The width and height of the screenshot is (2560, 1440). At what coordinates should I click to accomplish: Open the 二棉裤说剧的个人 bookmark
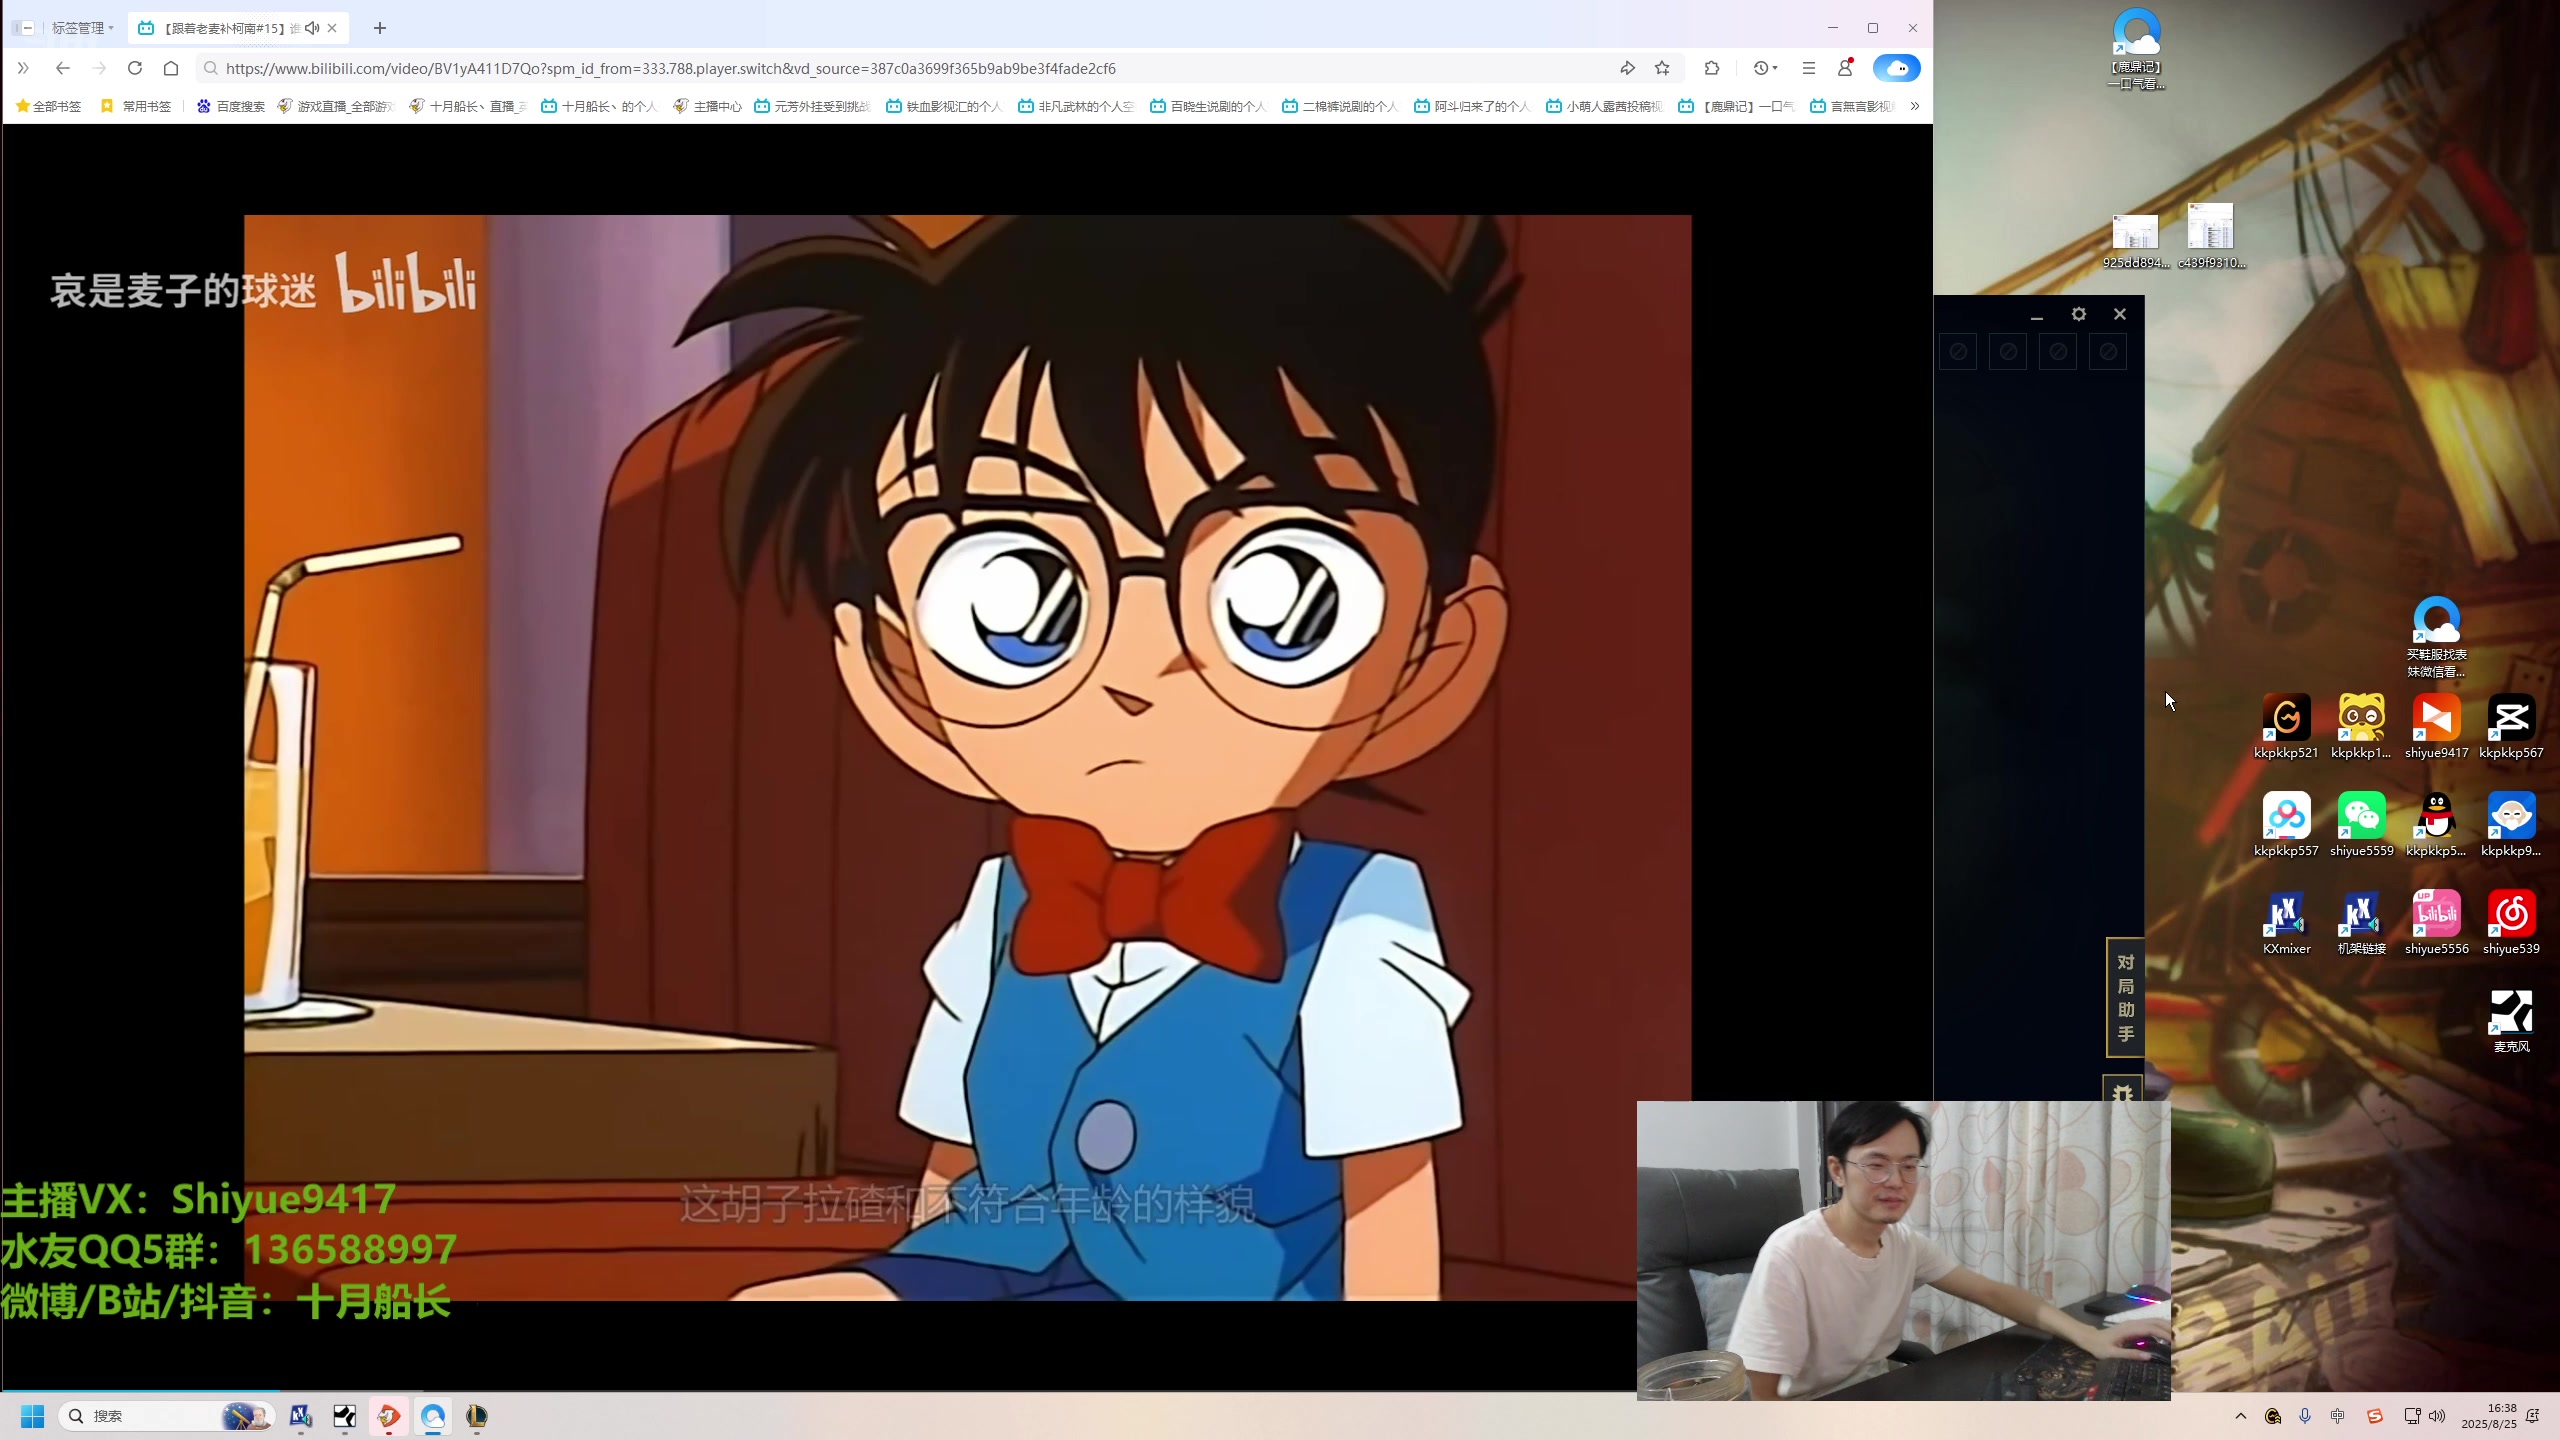pos(1340,106)
